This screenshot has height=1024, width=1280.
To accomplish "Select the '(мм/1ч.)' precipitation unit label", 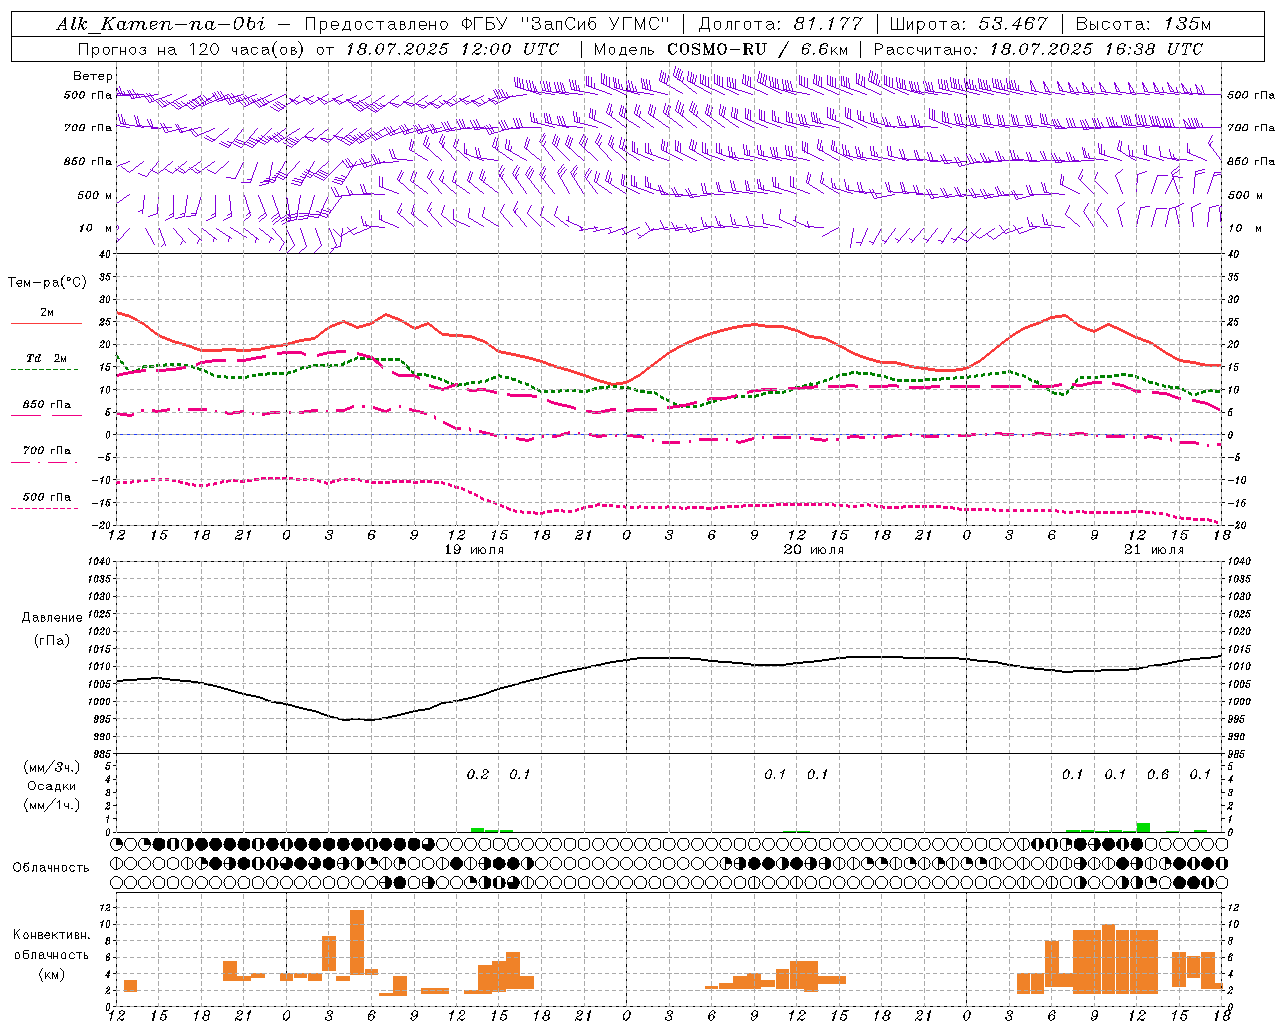I will pyautogui.click(x=52, y=805).
